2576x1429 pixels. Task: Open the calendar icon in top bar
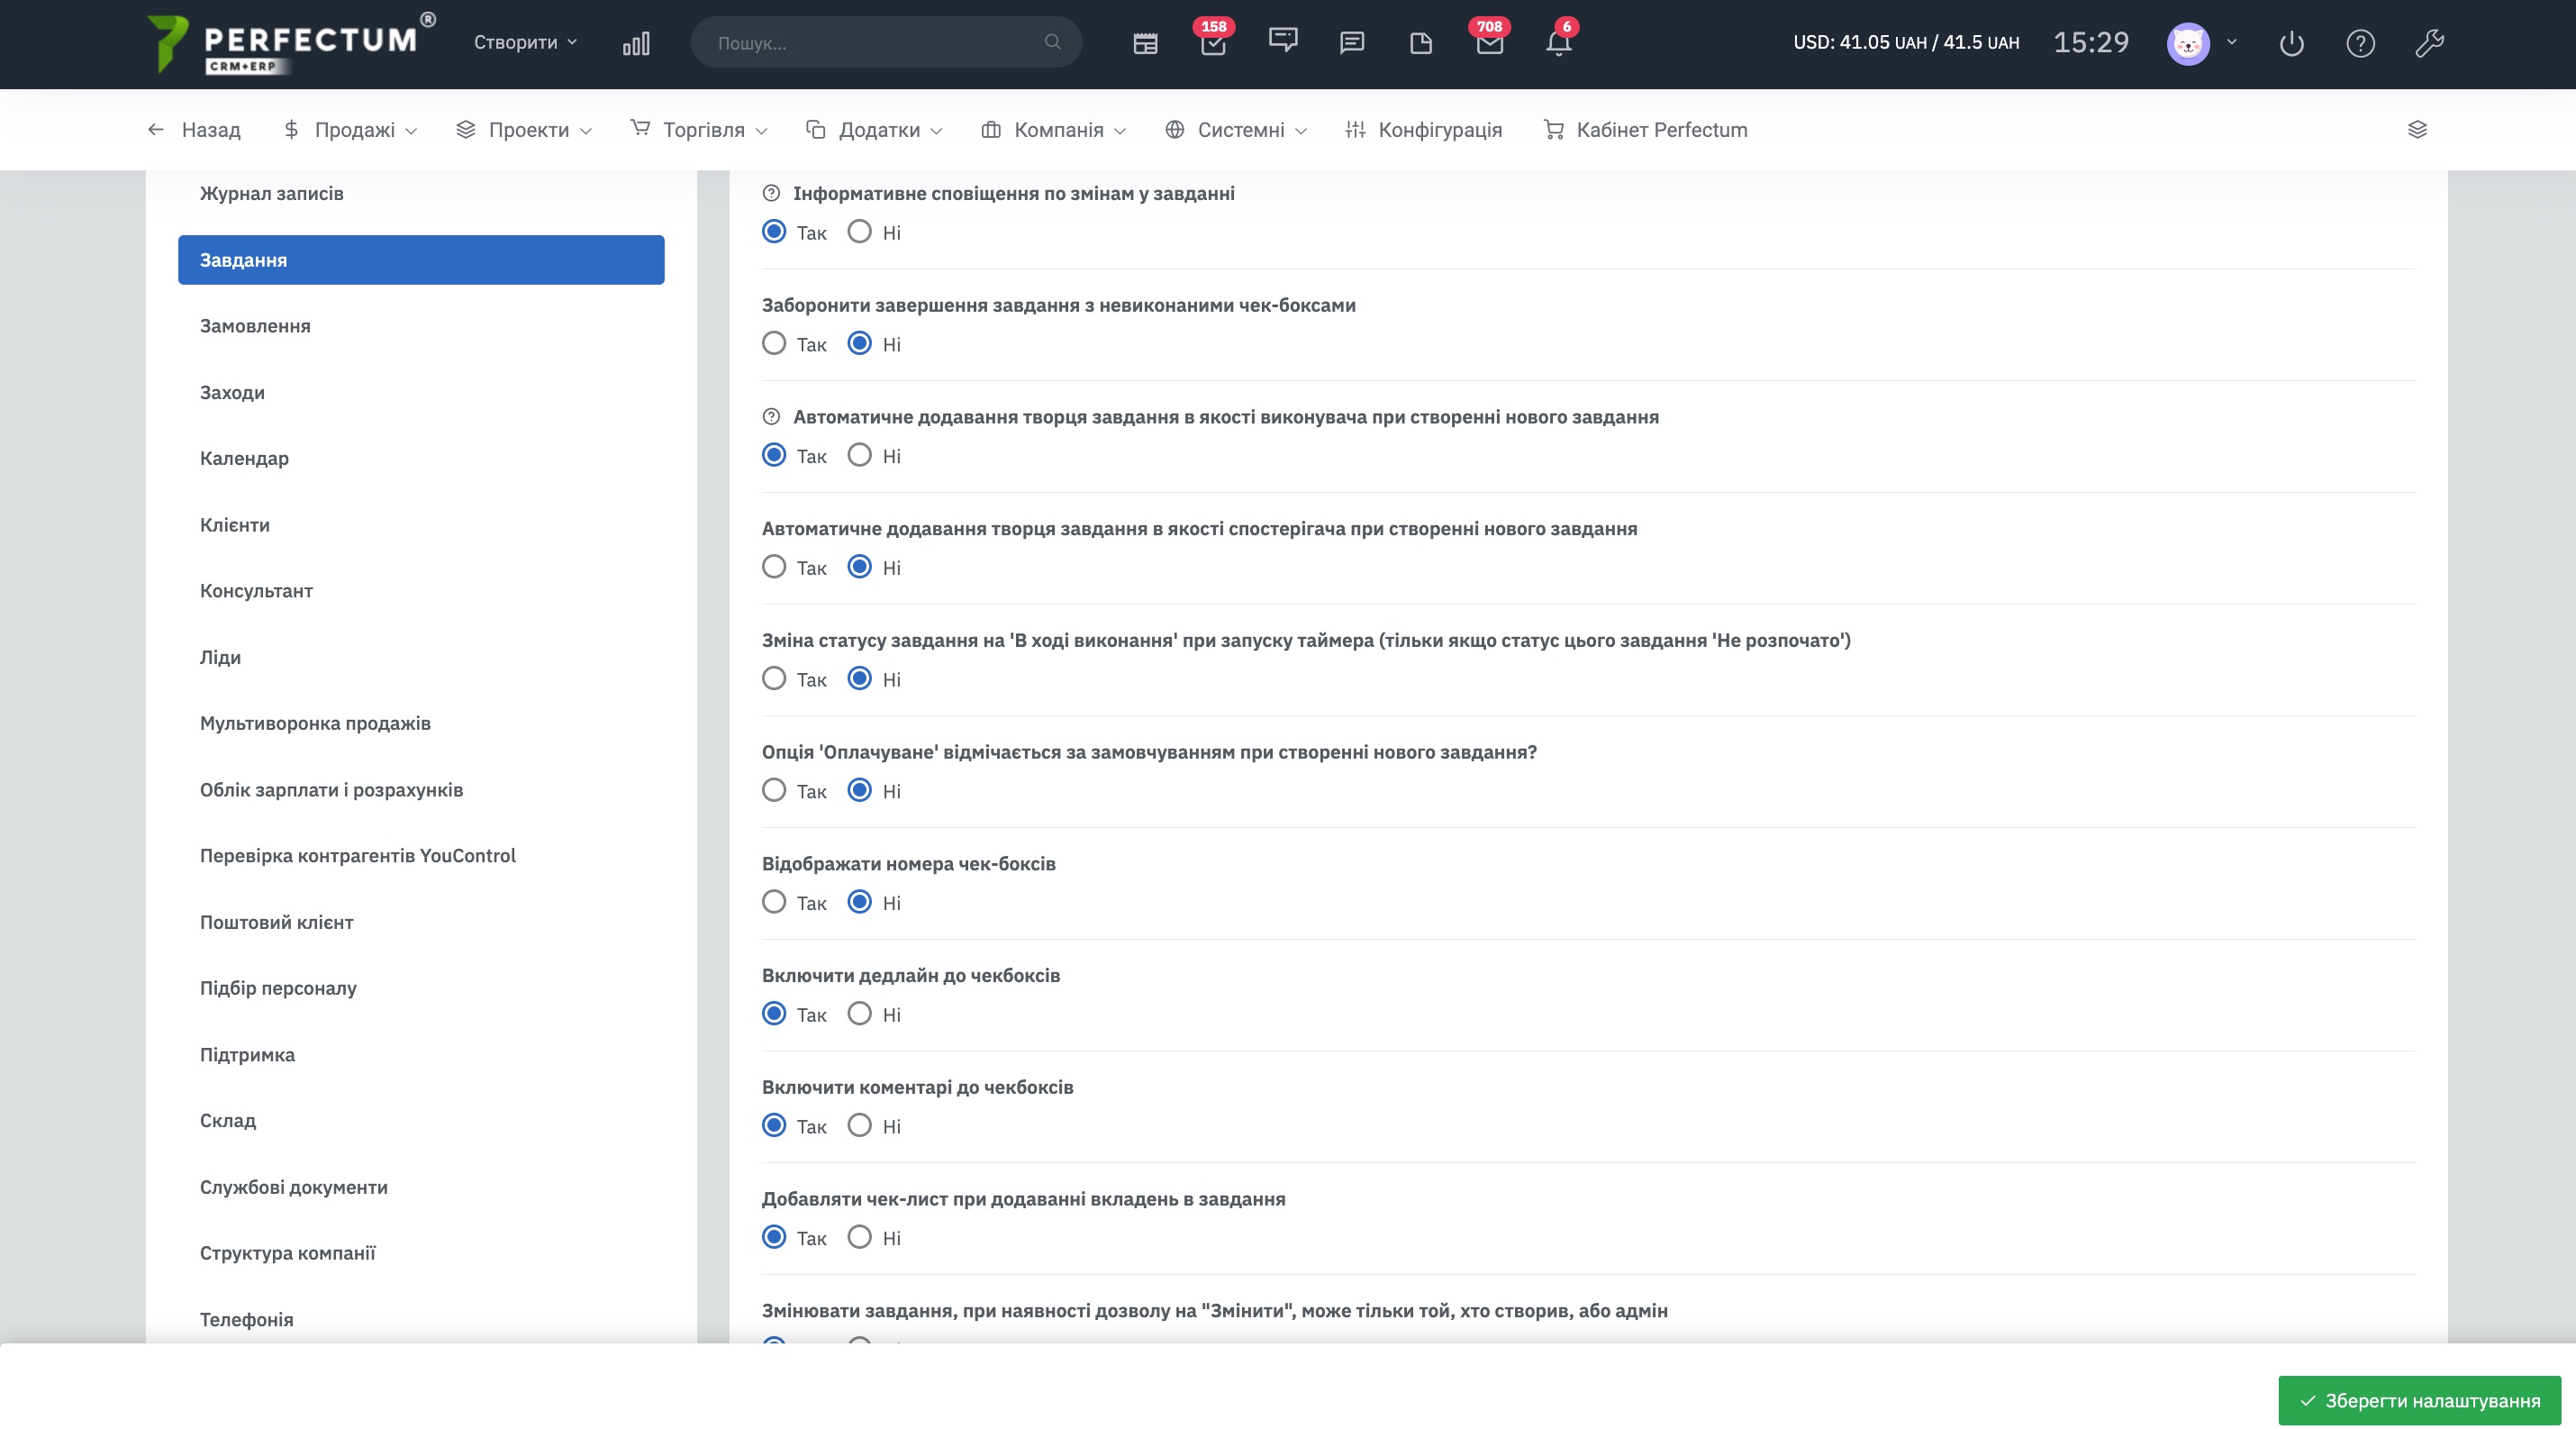[x=1145, y=43]
